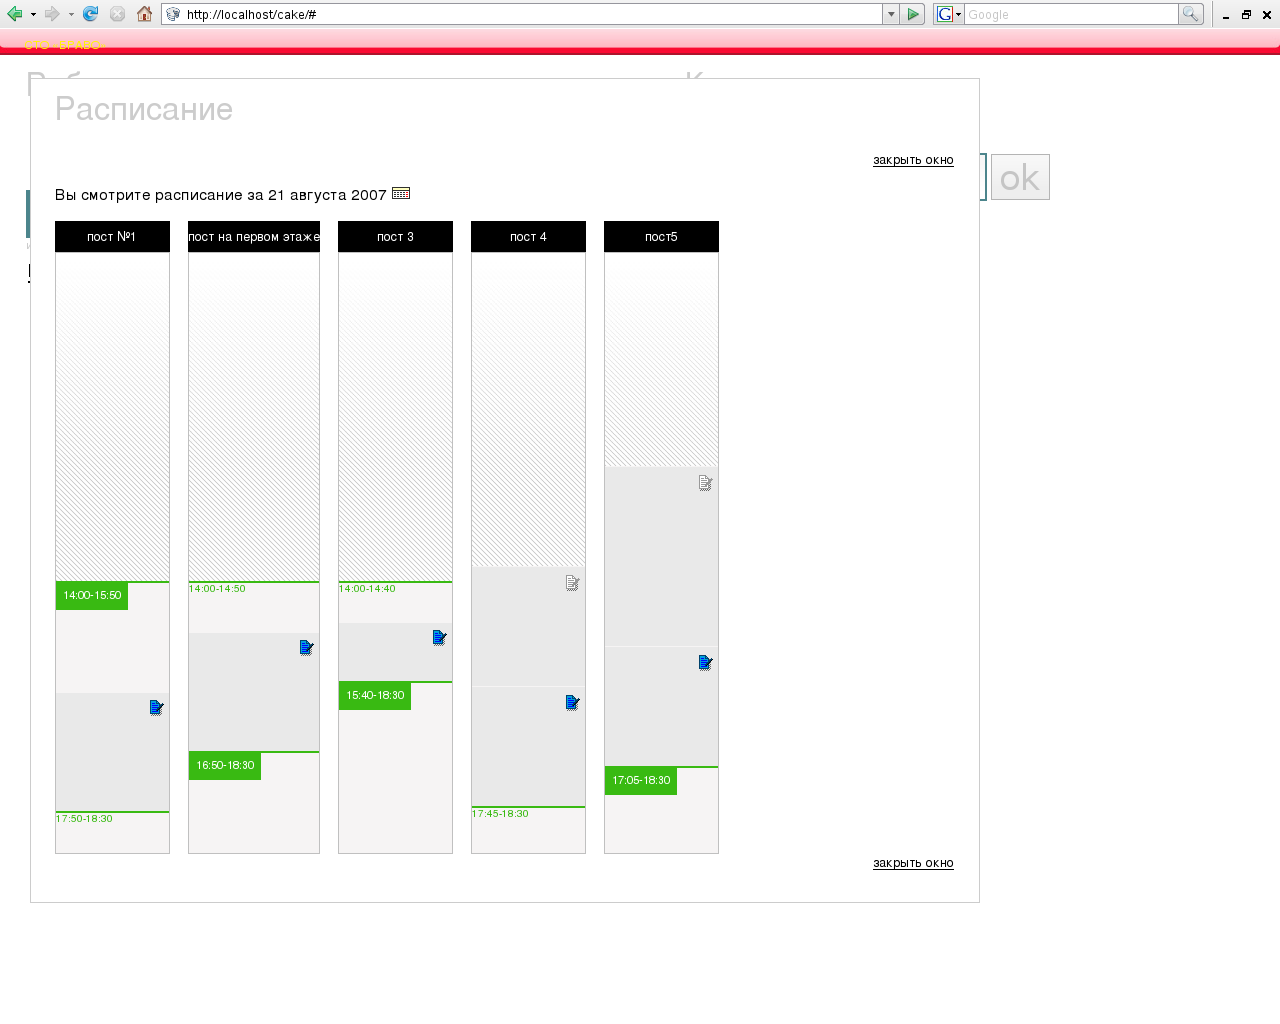Choose search engine via the Google icon
Screen dimensions: 1280x1024
coord(948,14)
